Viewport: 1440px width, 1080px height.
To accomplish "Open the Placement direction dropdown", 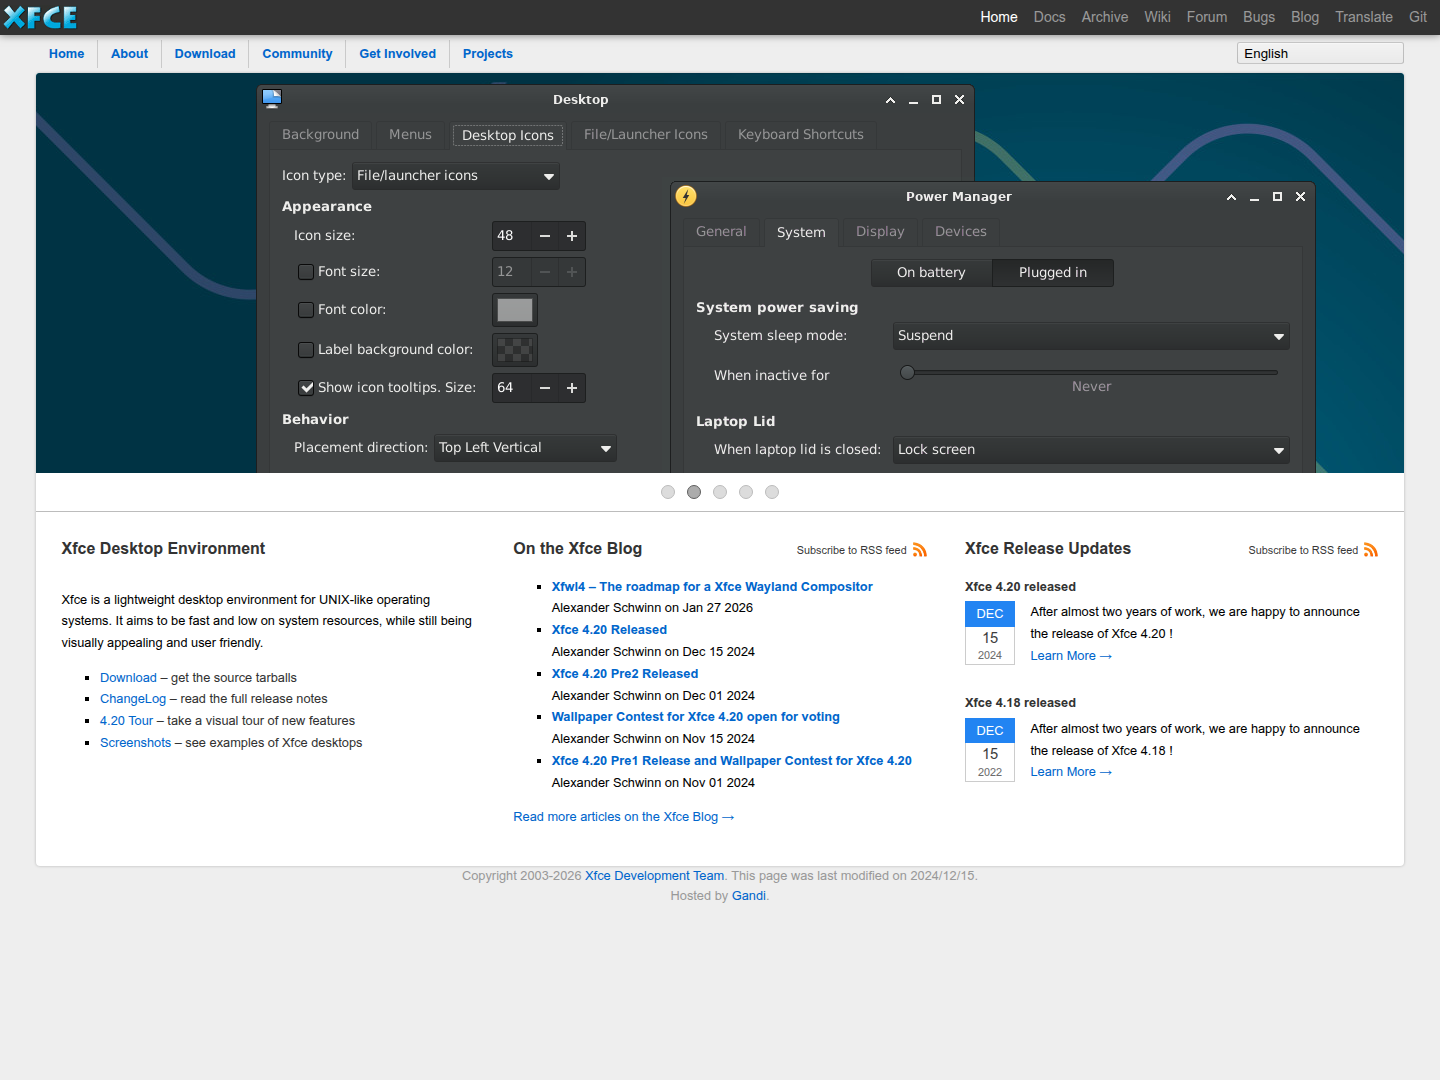I will click(x=525, y=448).
